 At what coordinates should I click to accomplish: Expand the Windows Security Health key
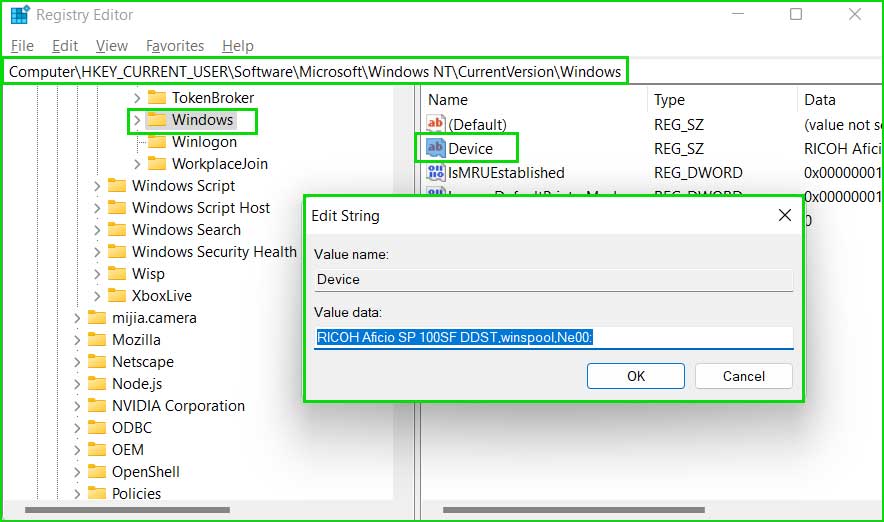click(x=97, y=252)
